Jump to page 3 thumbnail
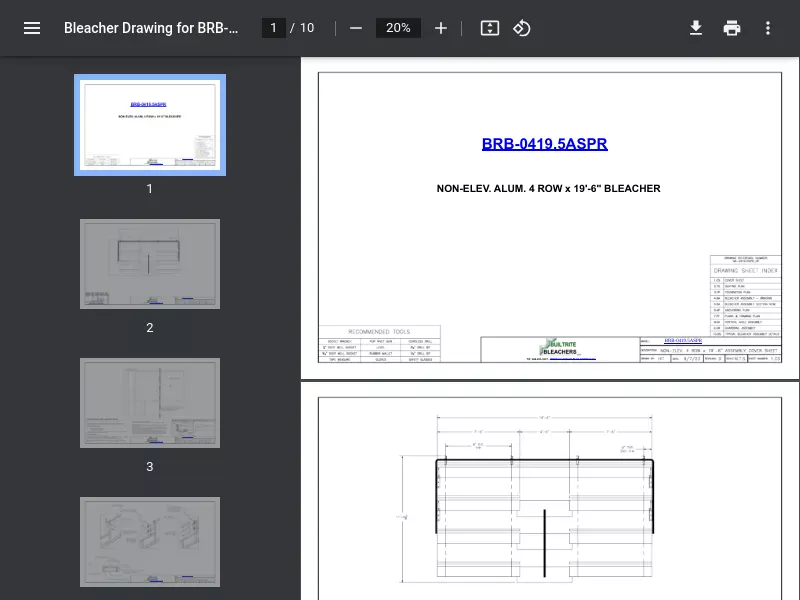800x600 pixels. pos(150,403)
